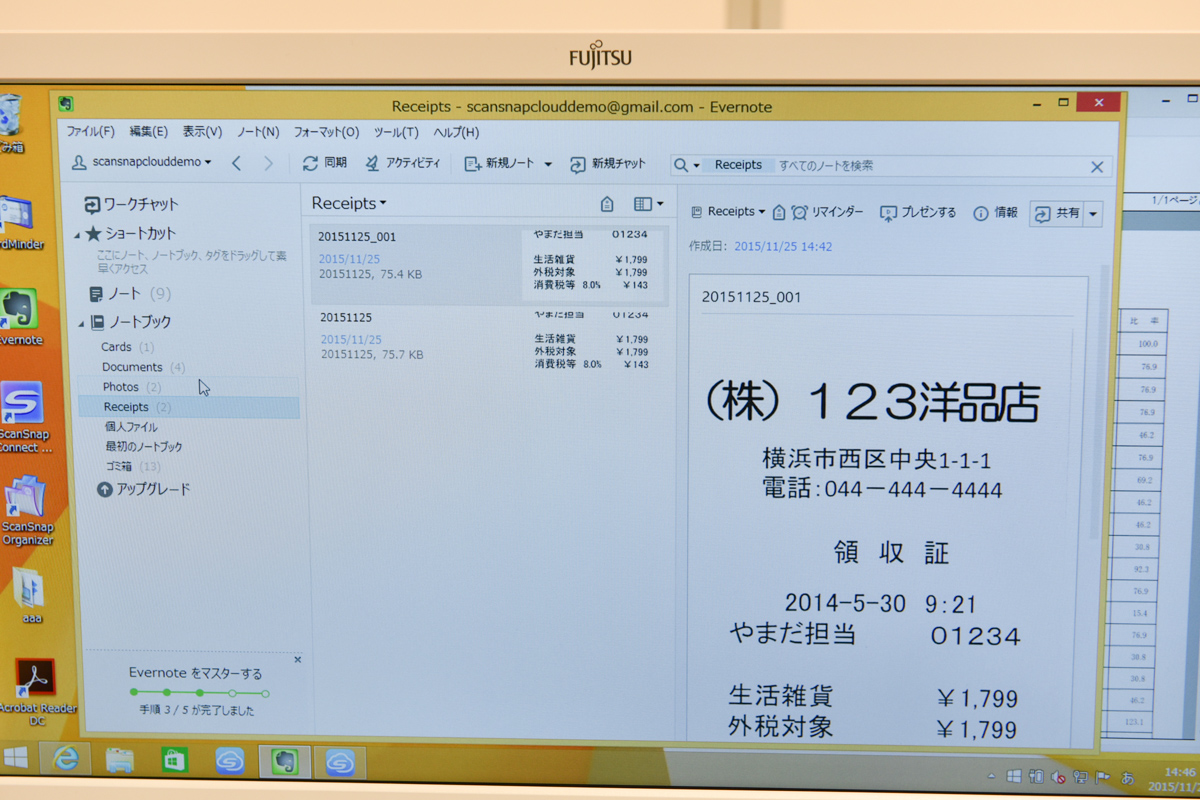Select the Receipts notebook in sidebar
1200x800 pixels.
(189, 407)
